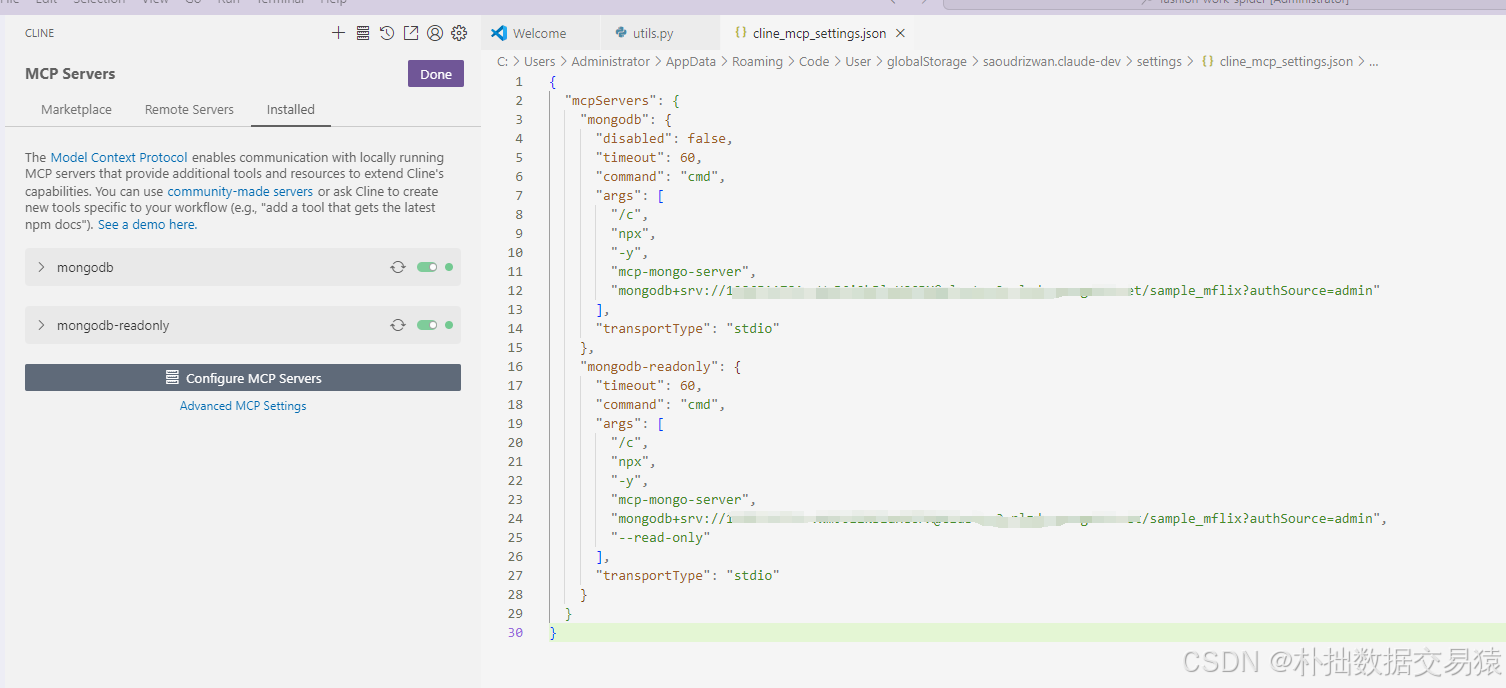Open the Administrator breadcrumb segment
The width and height of the screenshot is (1506, 688).
click(x=611, y=61)
